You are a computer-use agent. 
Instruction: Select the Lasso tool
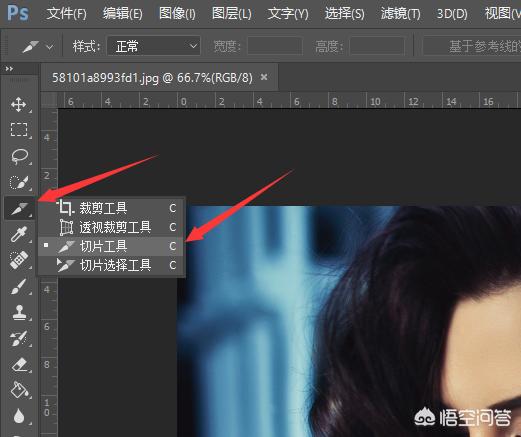19,156
